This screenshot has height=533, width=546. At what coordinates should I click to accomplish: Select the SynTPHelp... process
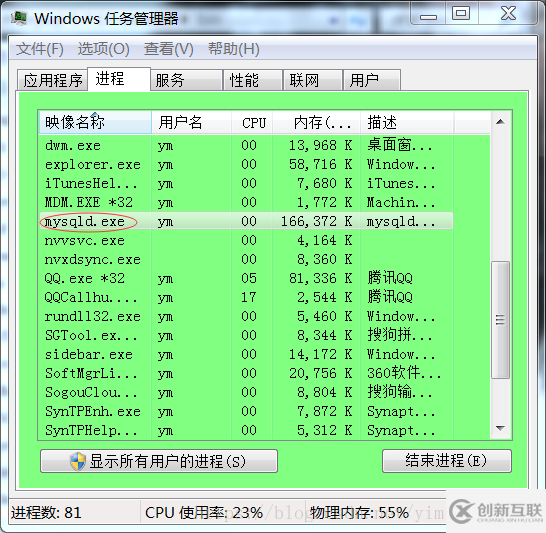click(x=246, y=430)
